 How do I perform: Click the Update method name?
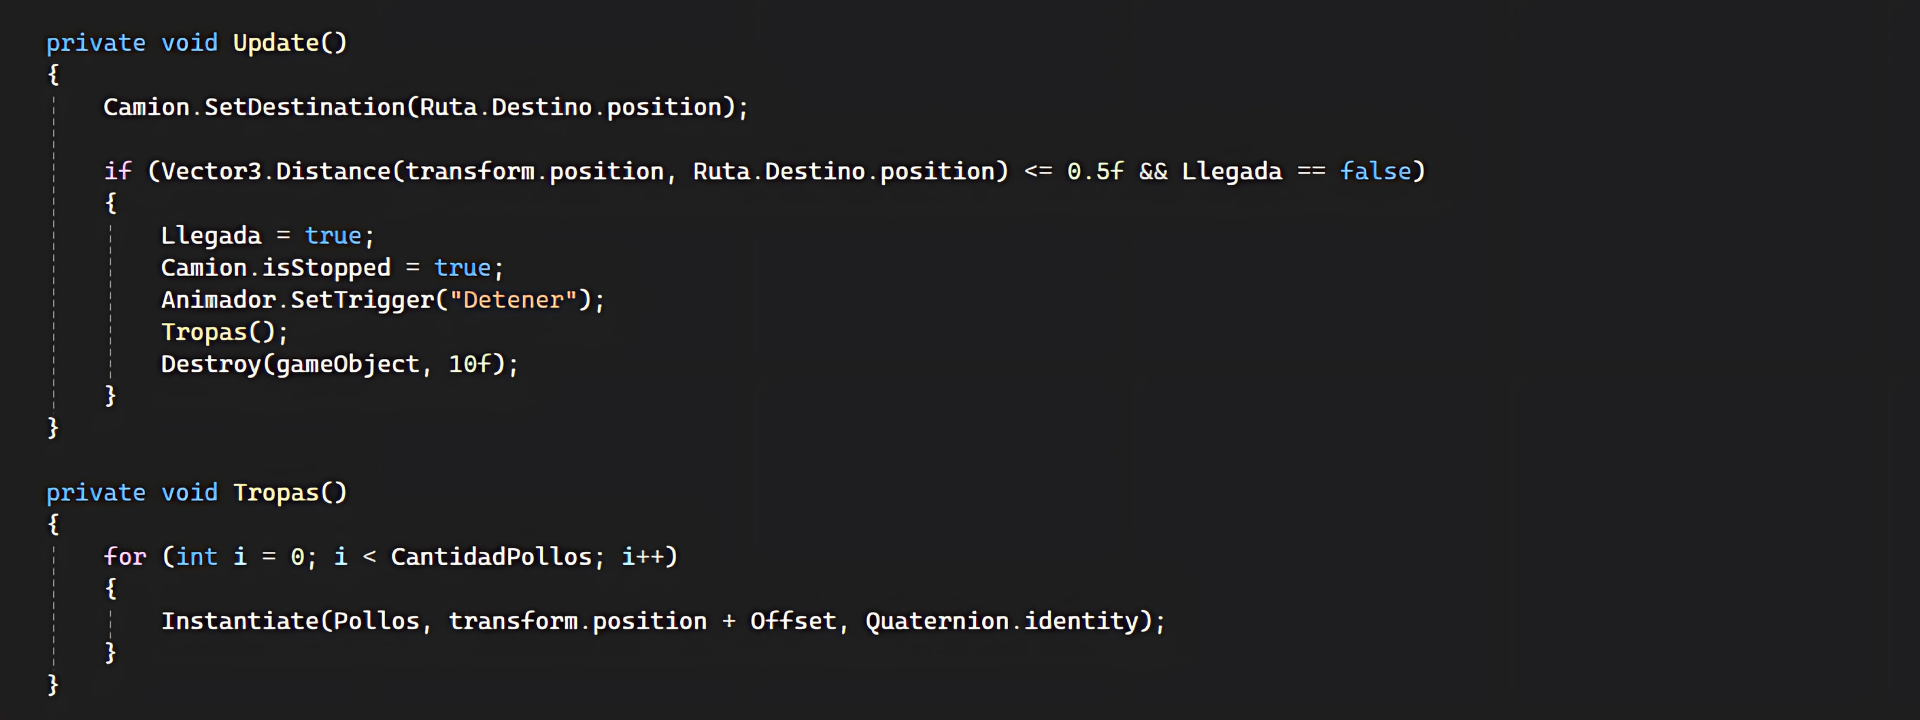pyautogui.click(x=276, y=43)
